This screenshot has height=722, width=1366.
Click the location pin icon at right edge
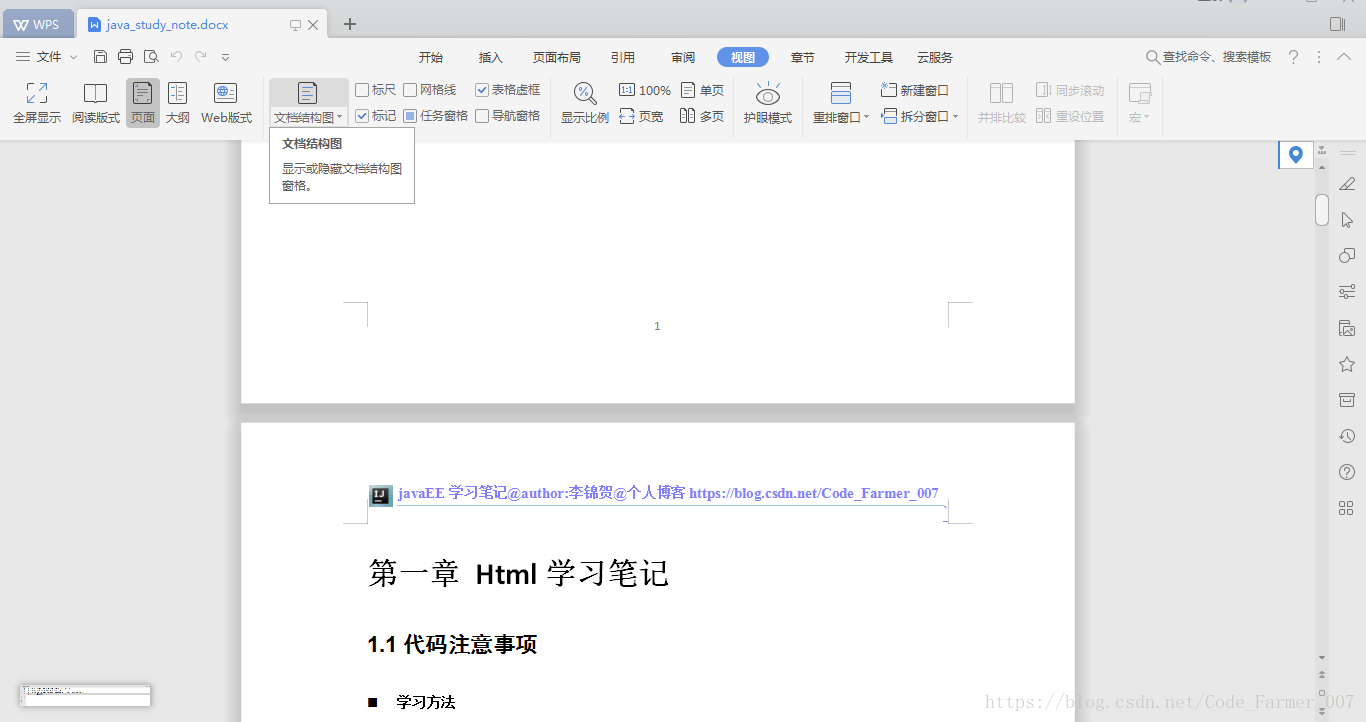[x=1296, y=154]
